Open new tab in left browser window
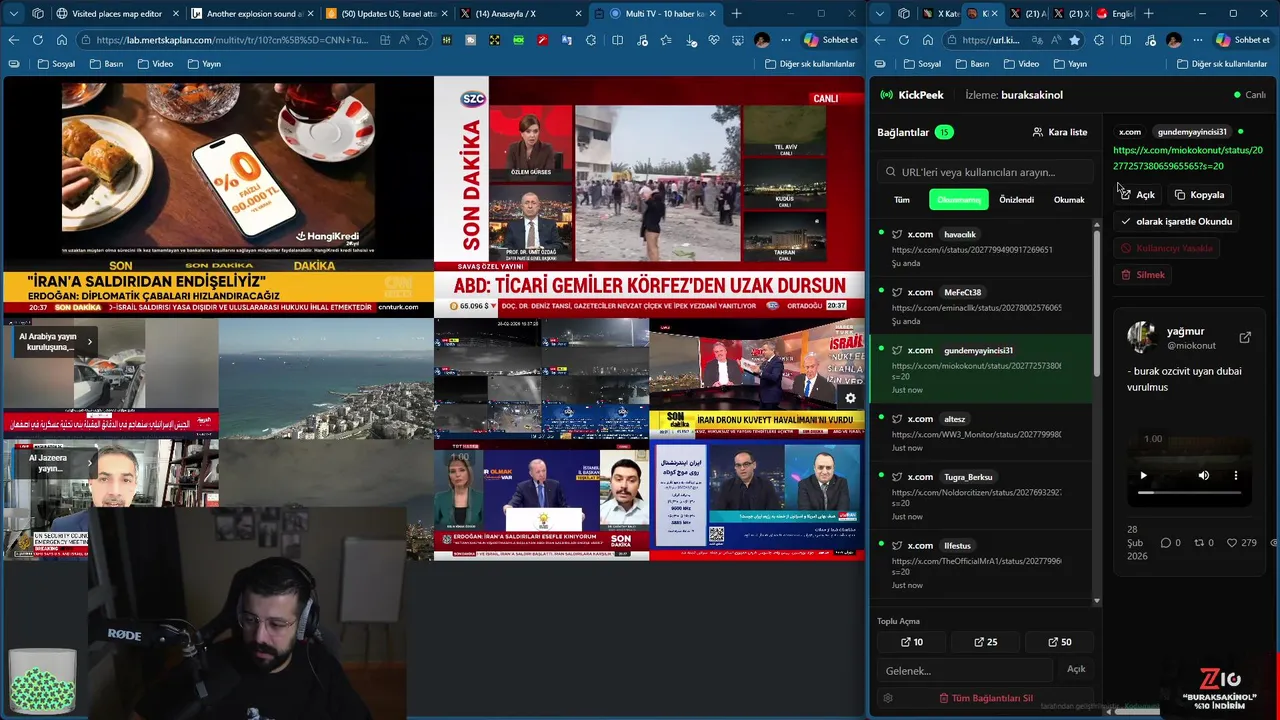The image size is (1280, 720). coord(737,14)
